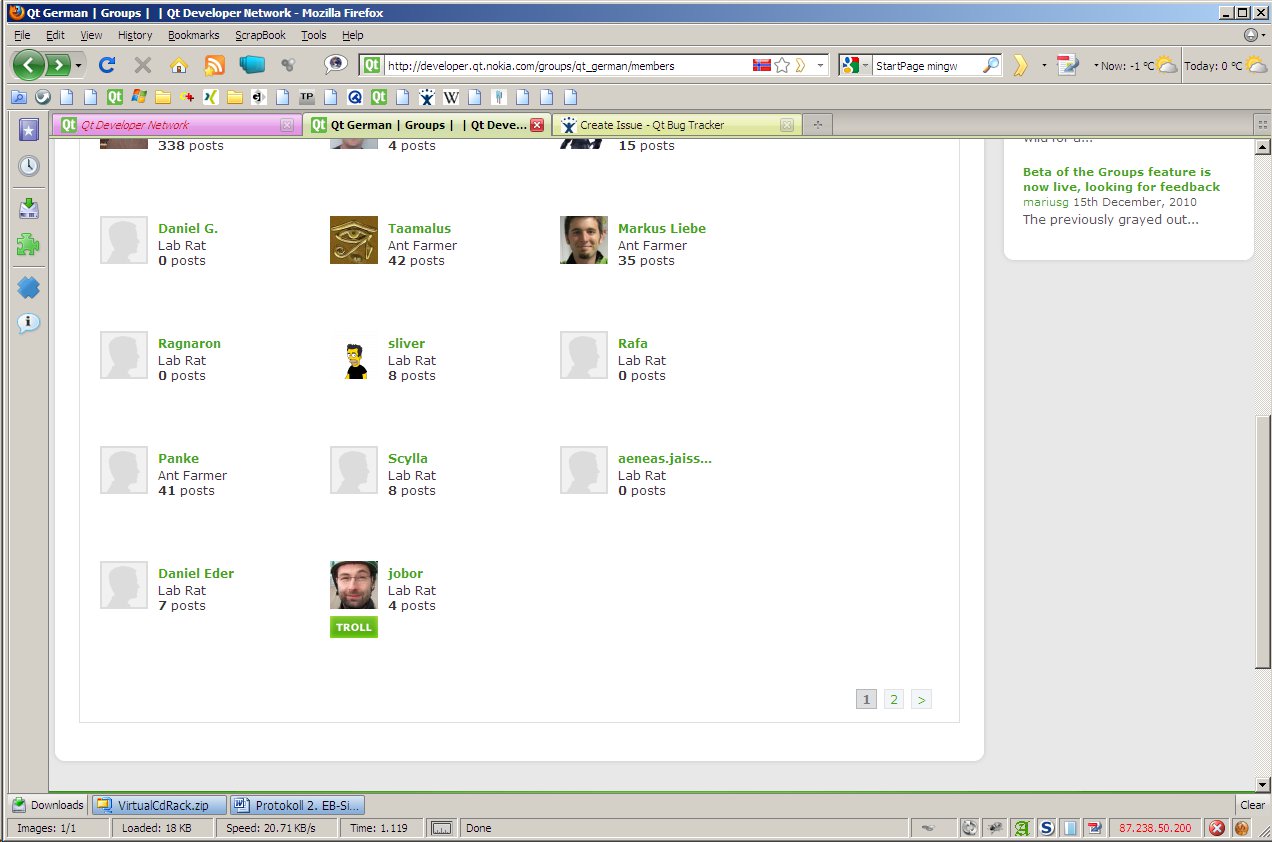Go to page 2 of members
This screenshot has width=1272, height=842.
pyautogui.click(x=893, y=699)
